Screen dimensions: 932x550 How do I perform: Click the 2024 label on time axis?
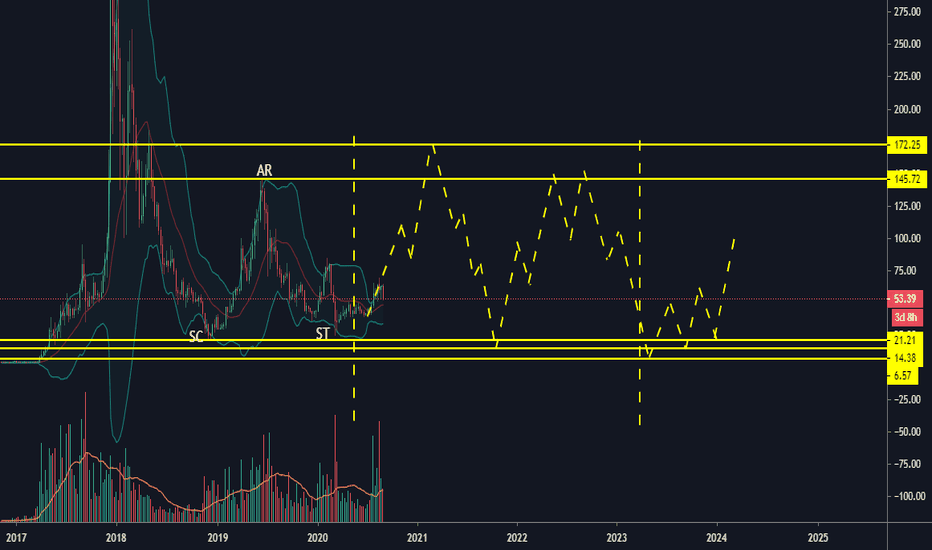coord(717,538)
